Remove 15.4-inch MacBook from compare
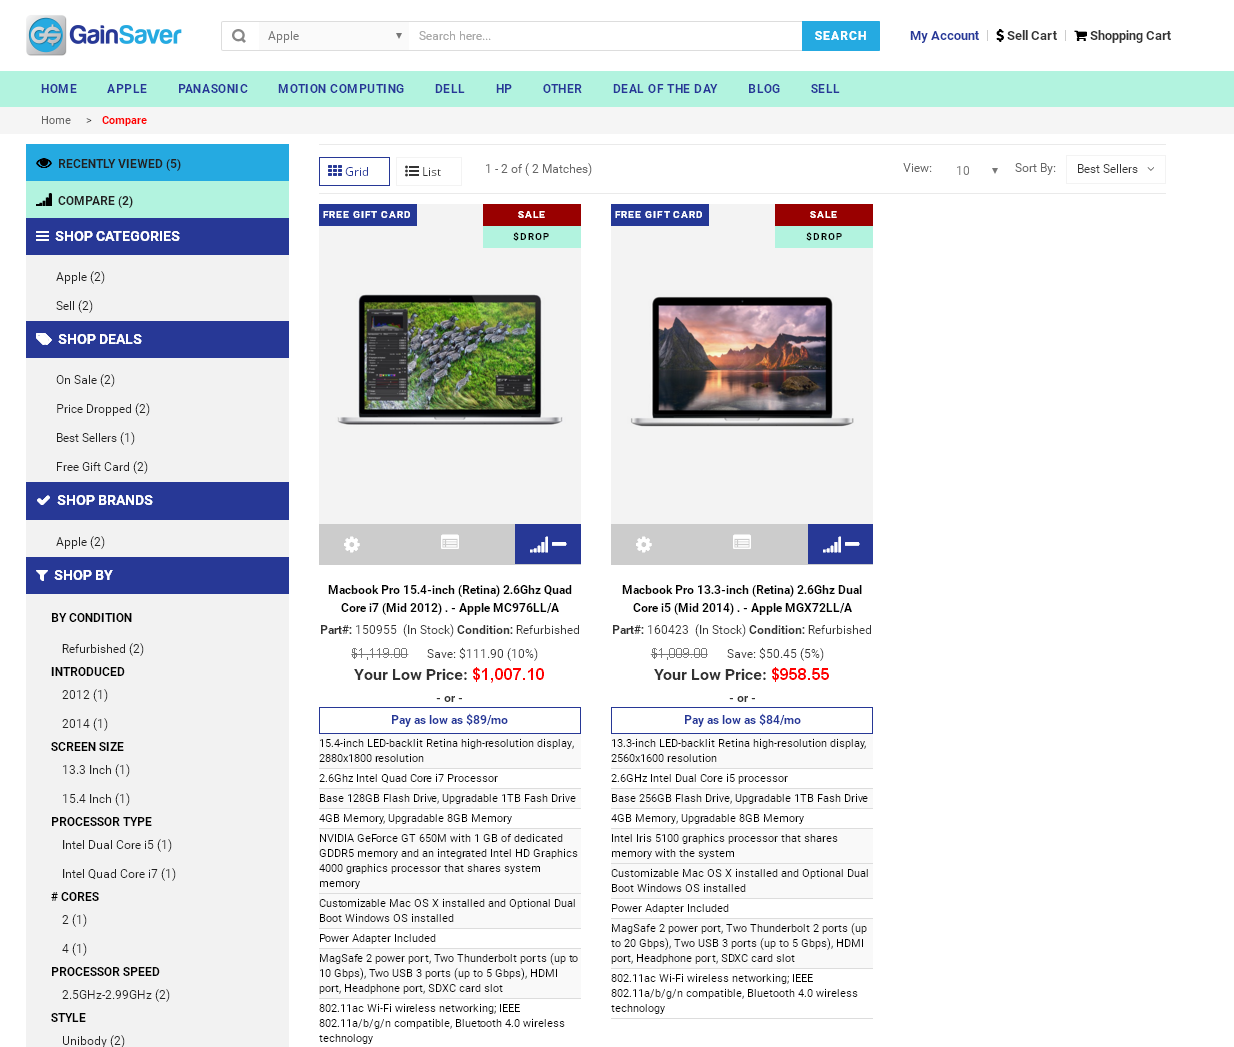This screenshot has height=1047, width=1234. click(x=548, y=544)
